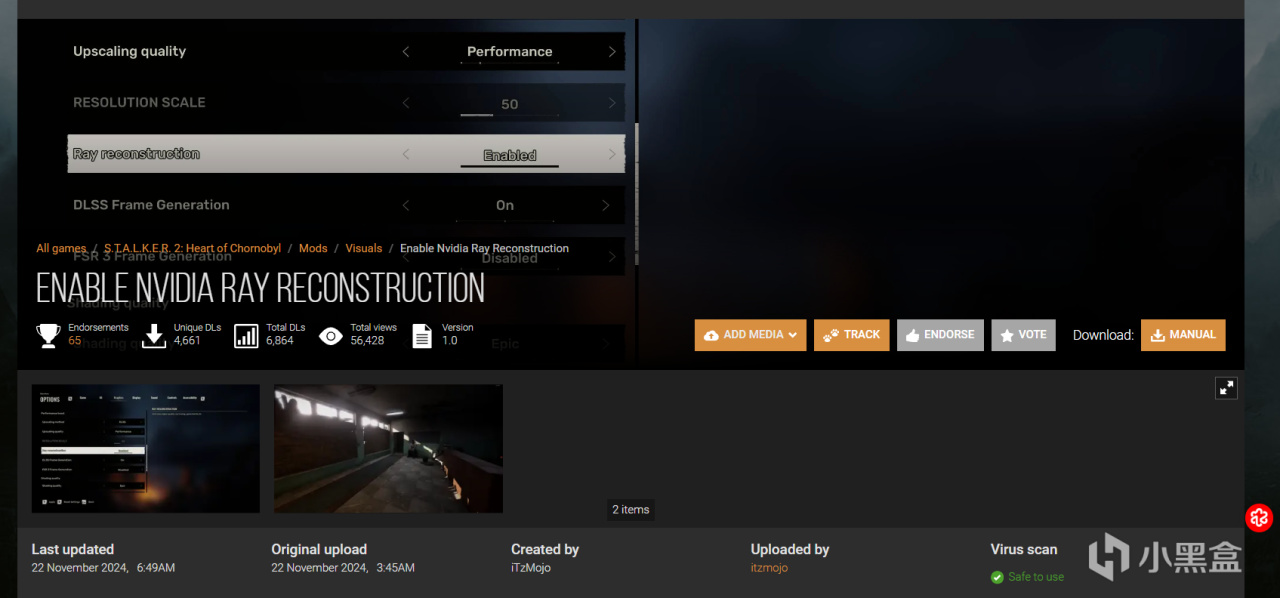
Task: Expand the gallery to fullscreen
Action: [1227, 388]
